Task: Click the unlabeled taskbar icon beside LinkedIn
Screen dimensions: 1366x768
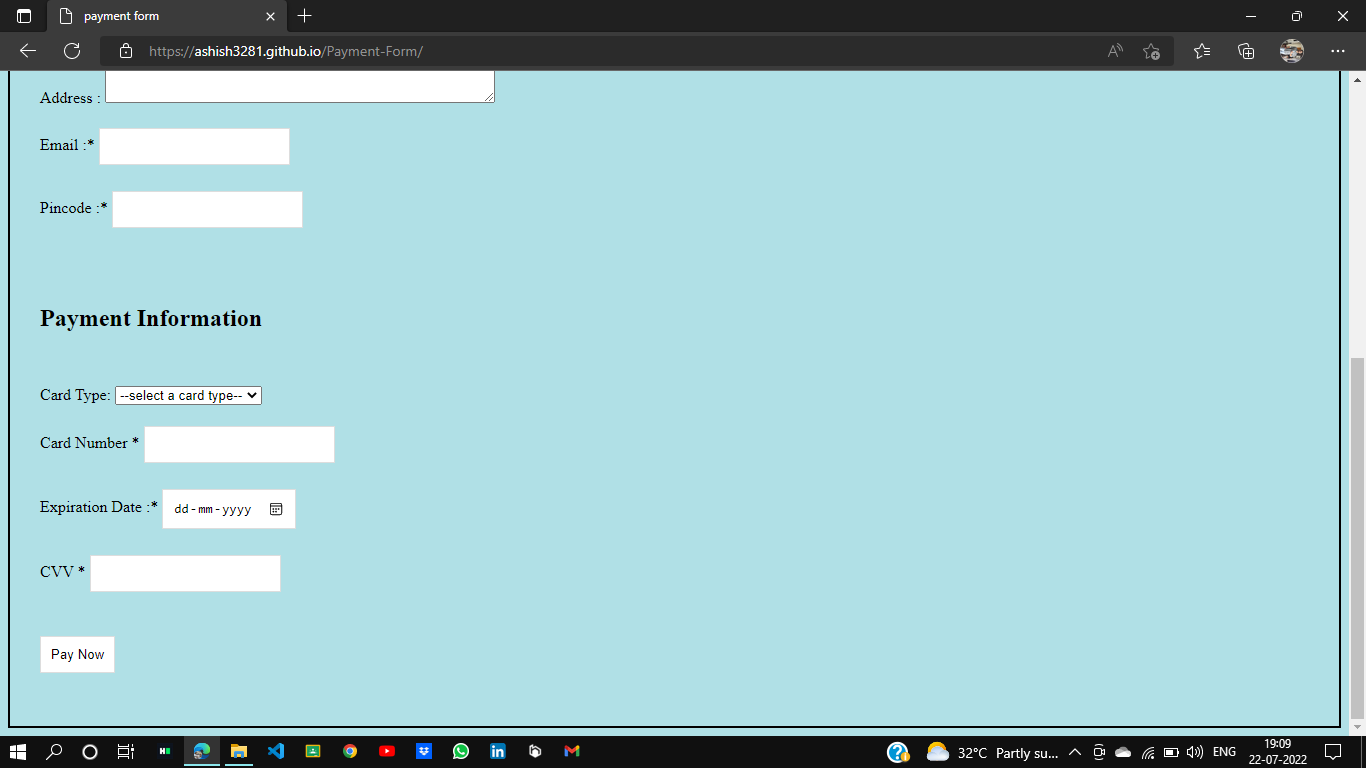Action: click(535, 751)
